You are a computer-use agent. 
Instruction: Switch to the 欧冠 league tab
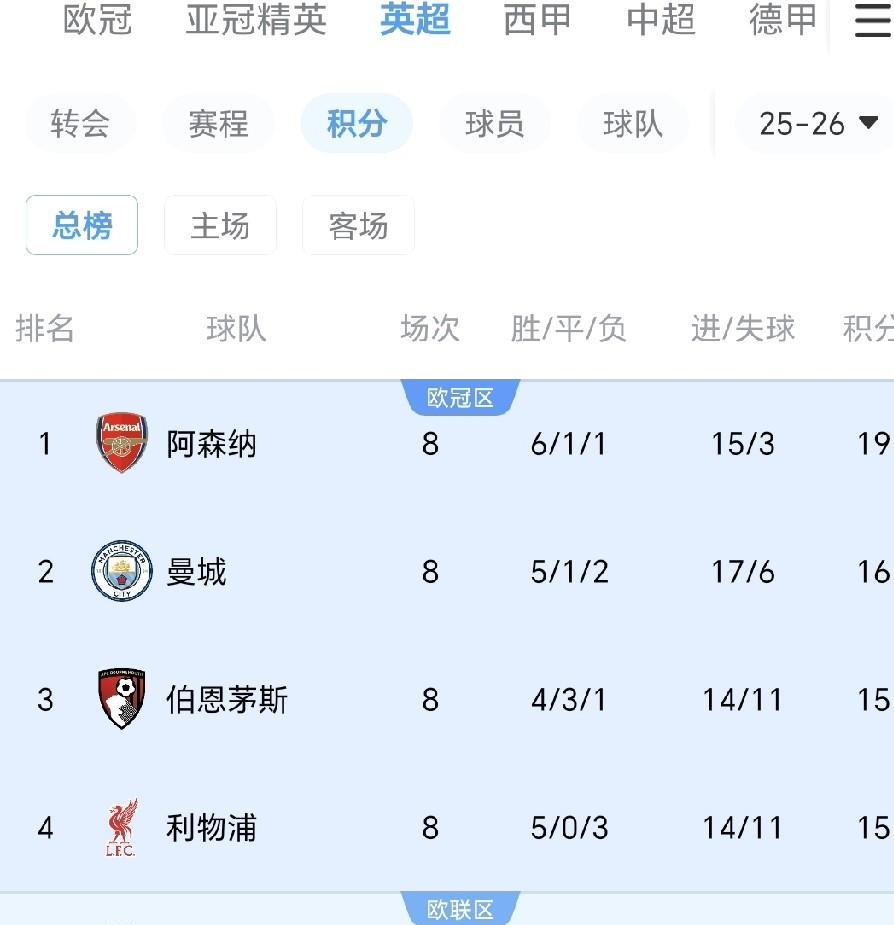98,20
